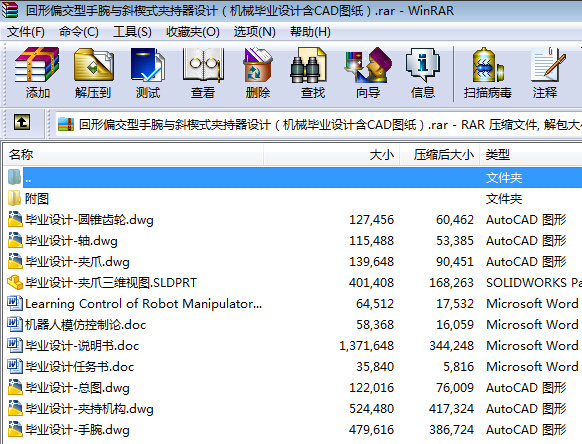Click size value 524,480

371,409
